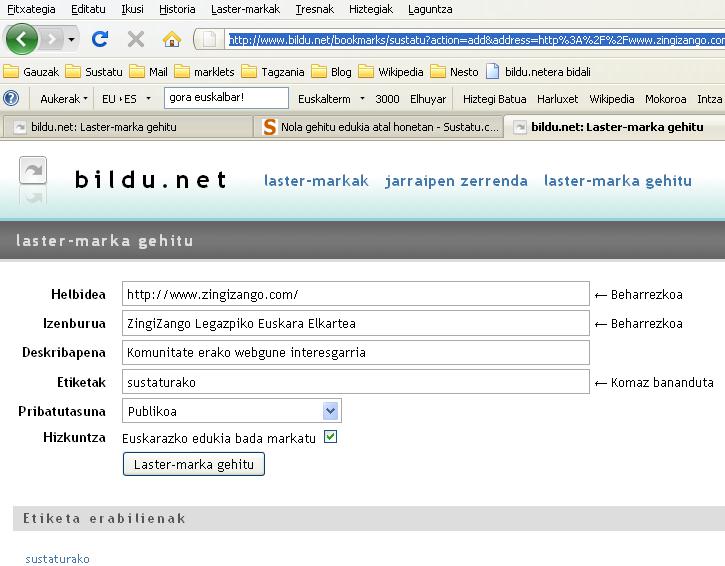Open the Sustatu bookmarks folder

click(94, 72)
